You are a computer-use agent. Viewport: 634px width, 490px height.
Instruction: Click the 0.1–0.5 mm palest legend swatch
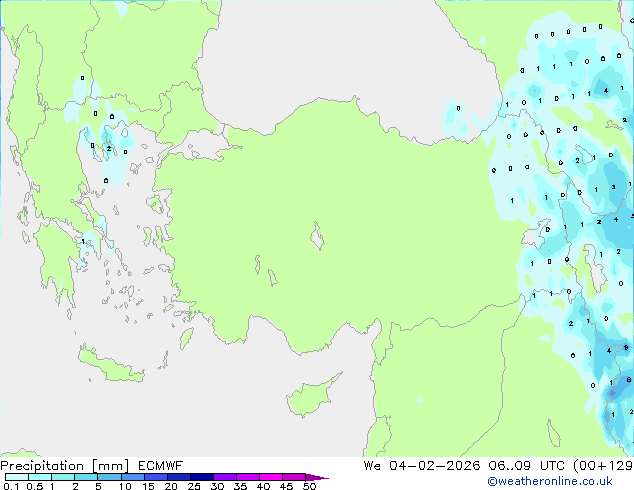[17, 477]
